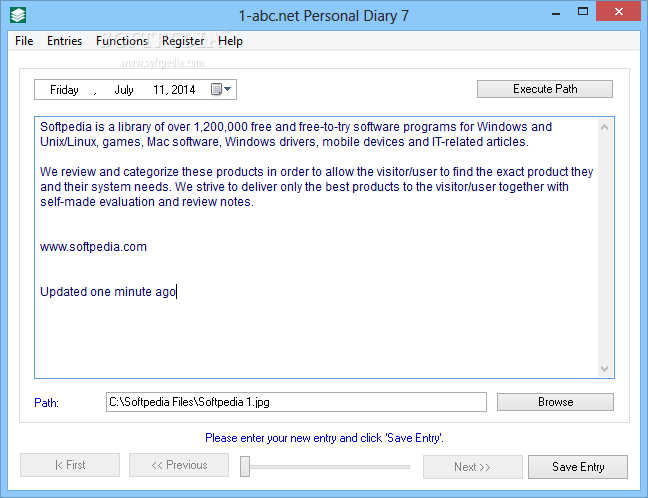Click the << Previous button
The image size is (648, 498).
[x=179, y=465]
